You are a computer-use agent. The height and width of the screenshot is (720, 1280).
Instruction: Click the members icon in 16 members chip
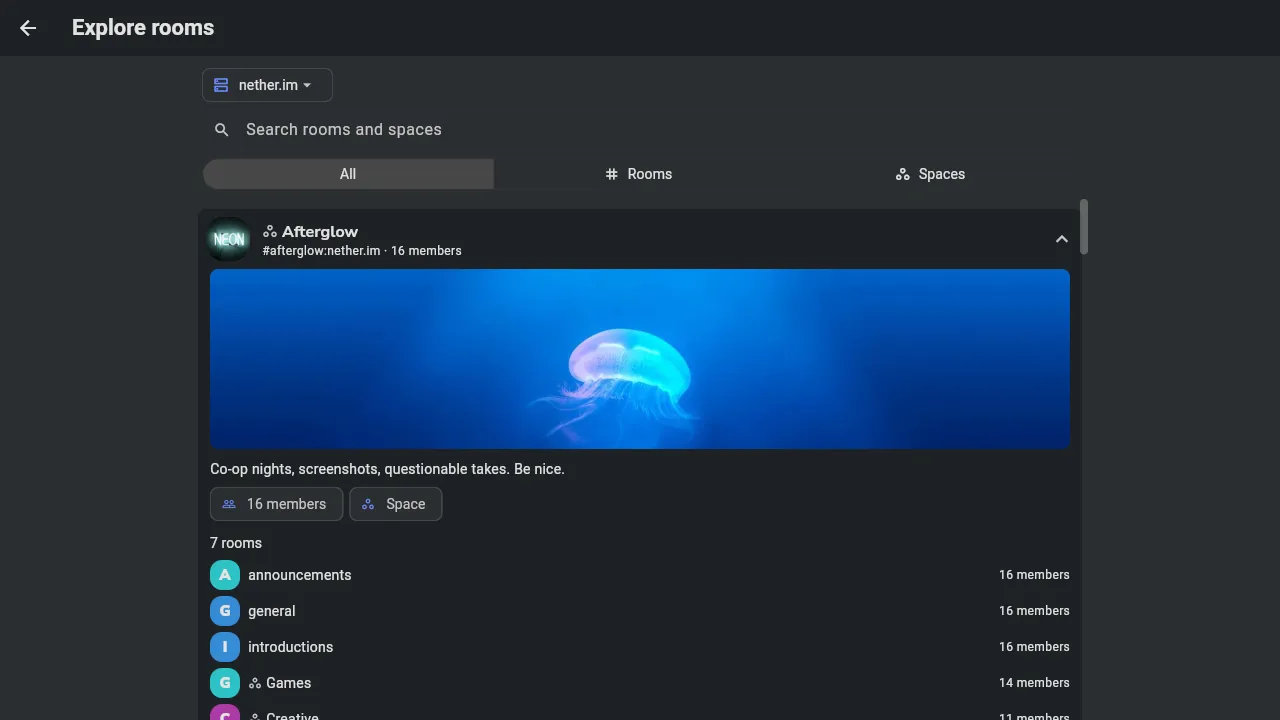tap(229, 504)
